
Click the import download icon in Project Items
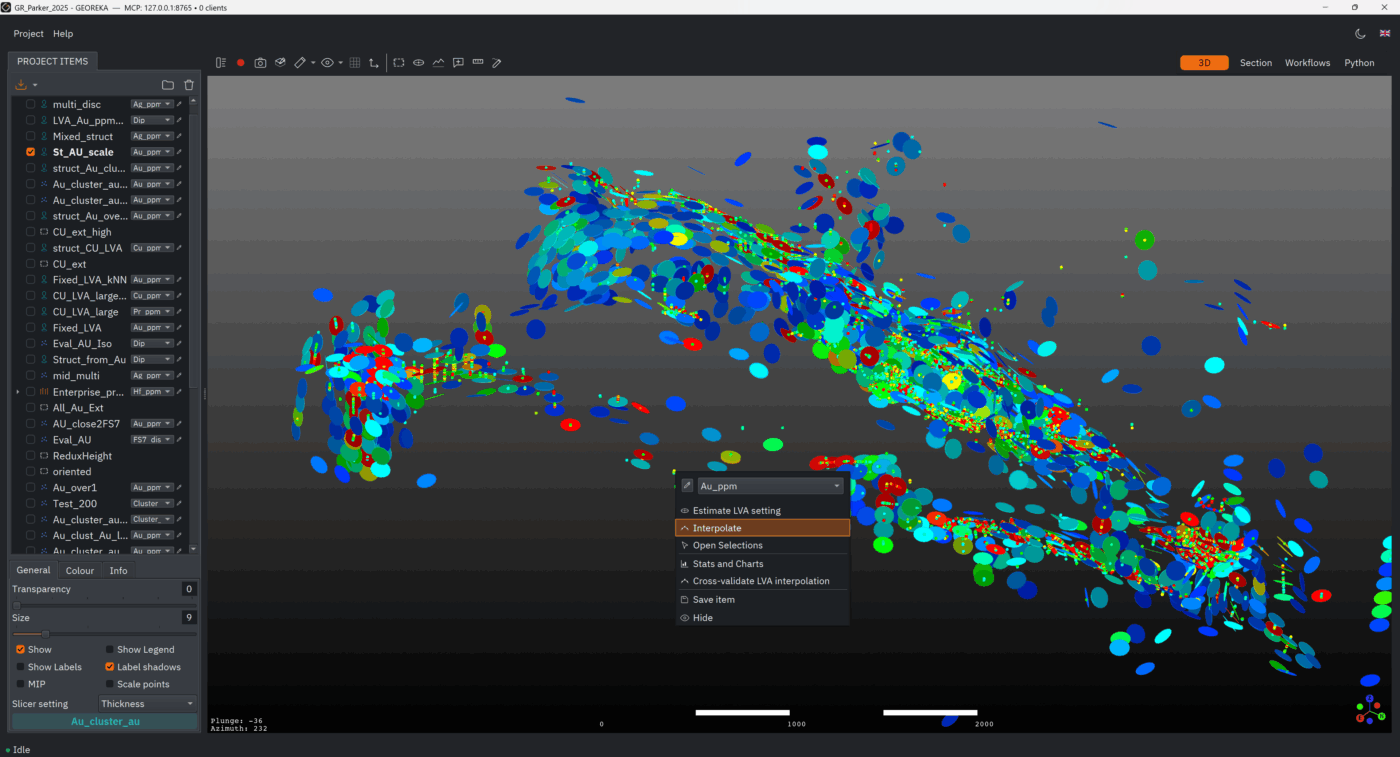pyautogui.click(x=21, y=85)
